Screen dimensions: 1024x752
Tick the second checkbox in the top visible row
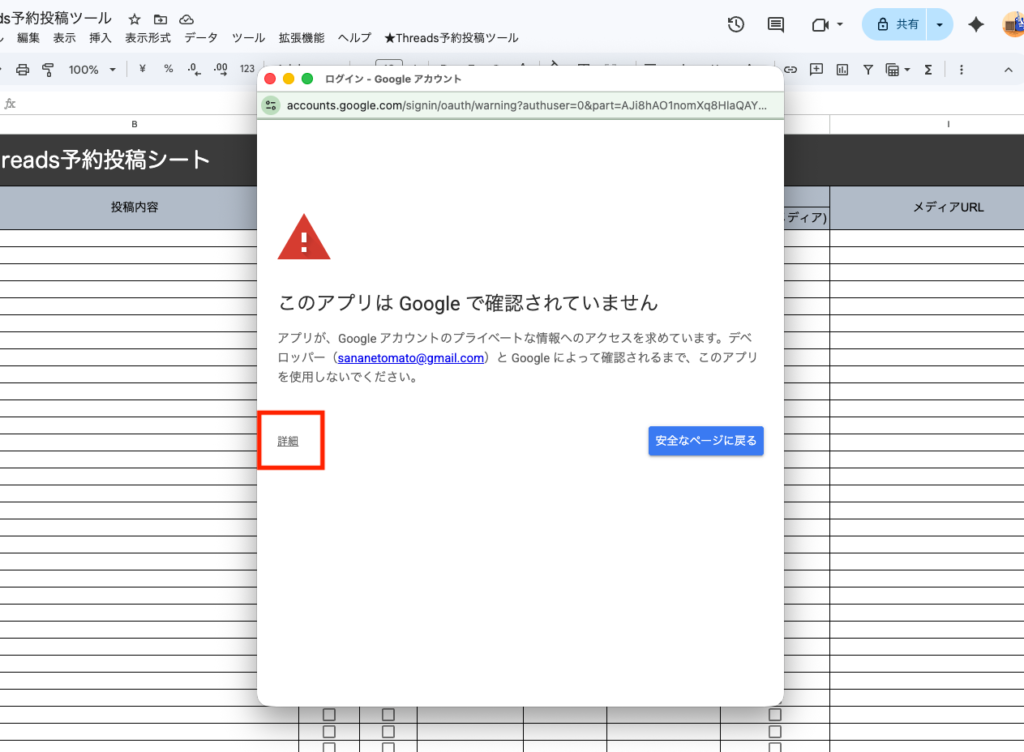[x=388, y=715]
